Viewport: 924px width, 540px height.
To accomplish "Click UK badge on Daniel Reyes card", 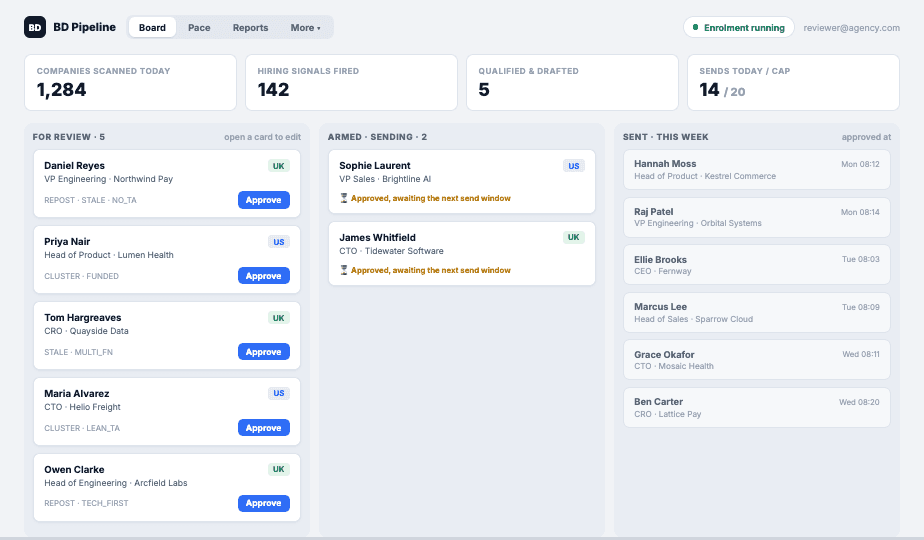I will click(x=278, y=166).
